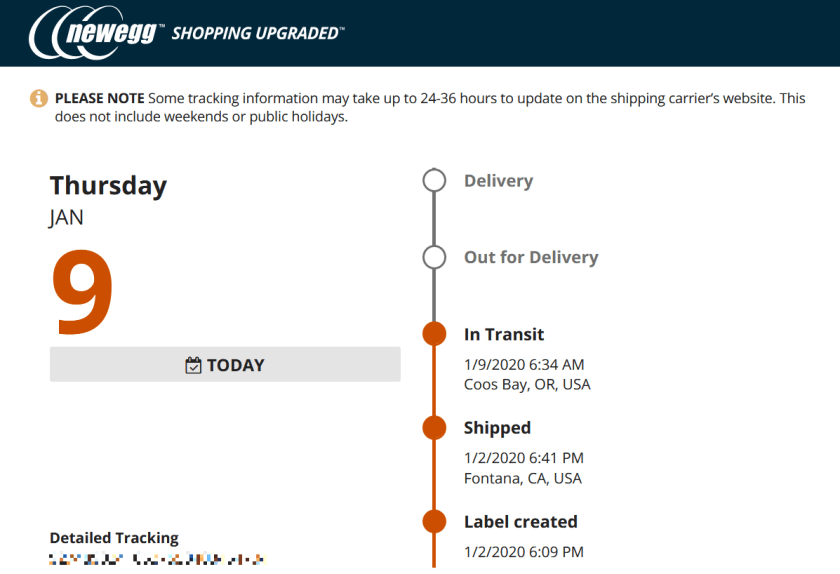Click the orange Shipped timeline dot
The height and width of the screenshot is (574, 840).
click(x=434, y=428)
